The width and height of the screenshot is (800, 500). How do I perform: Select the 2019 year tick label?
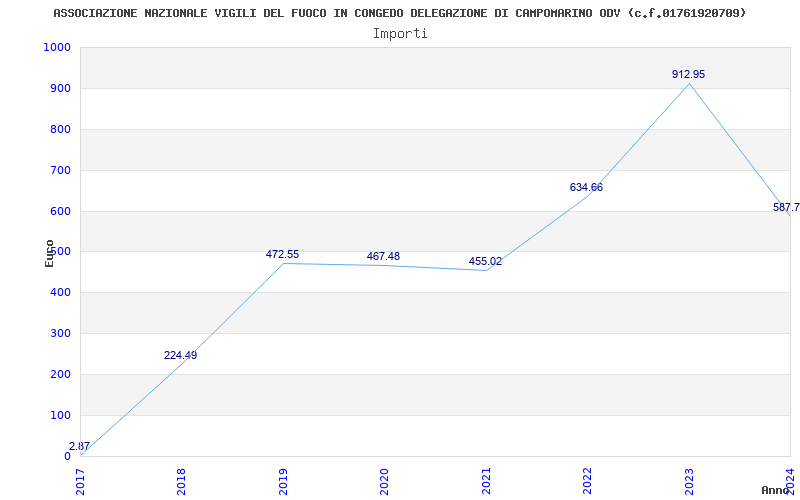(283, 481)
